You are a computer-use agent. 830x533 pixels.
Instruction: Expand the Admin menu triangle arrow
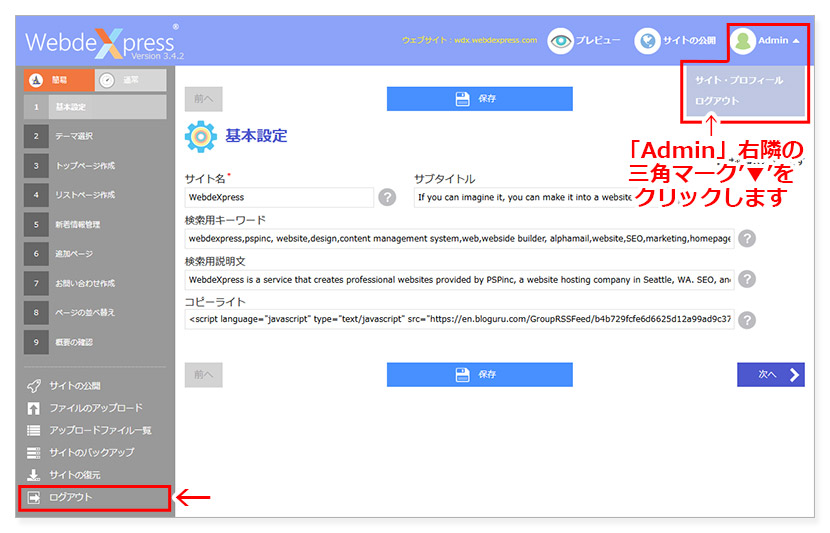tap(796, 41)
